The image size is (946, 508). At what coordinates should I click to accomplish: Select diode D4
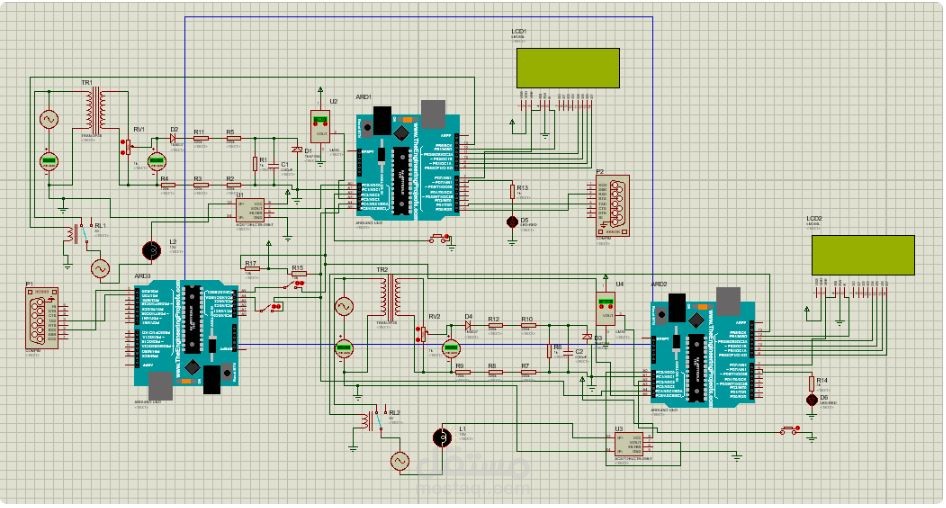point(469,325)
